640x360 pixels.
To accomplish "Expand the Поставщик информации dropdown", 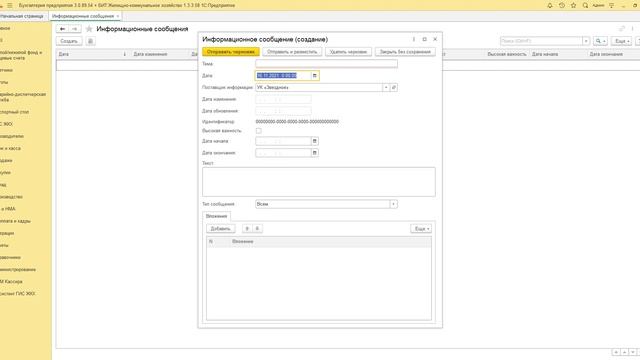I will coord(386,87).
